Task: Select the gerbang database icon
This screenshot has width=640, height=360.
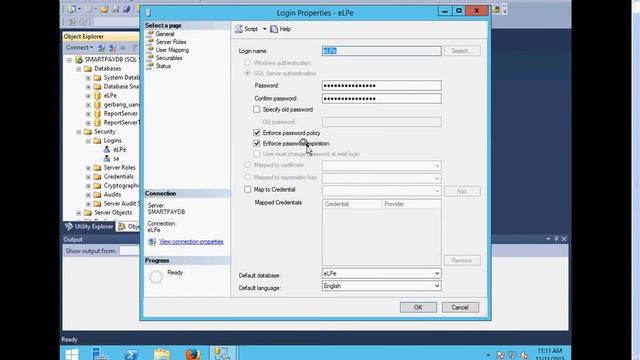Action: (x=97, y=104)
